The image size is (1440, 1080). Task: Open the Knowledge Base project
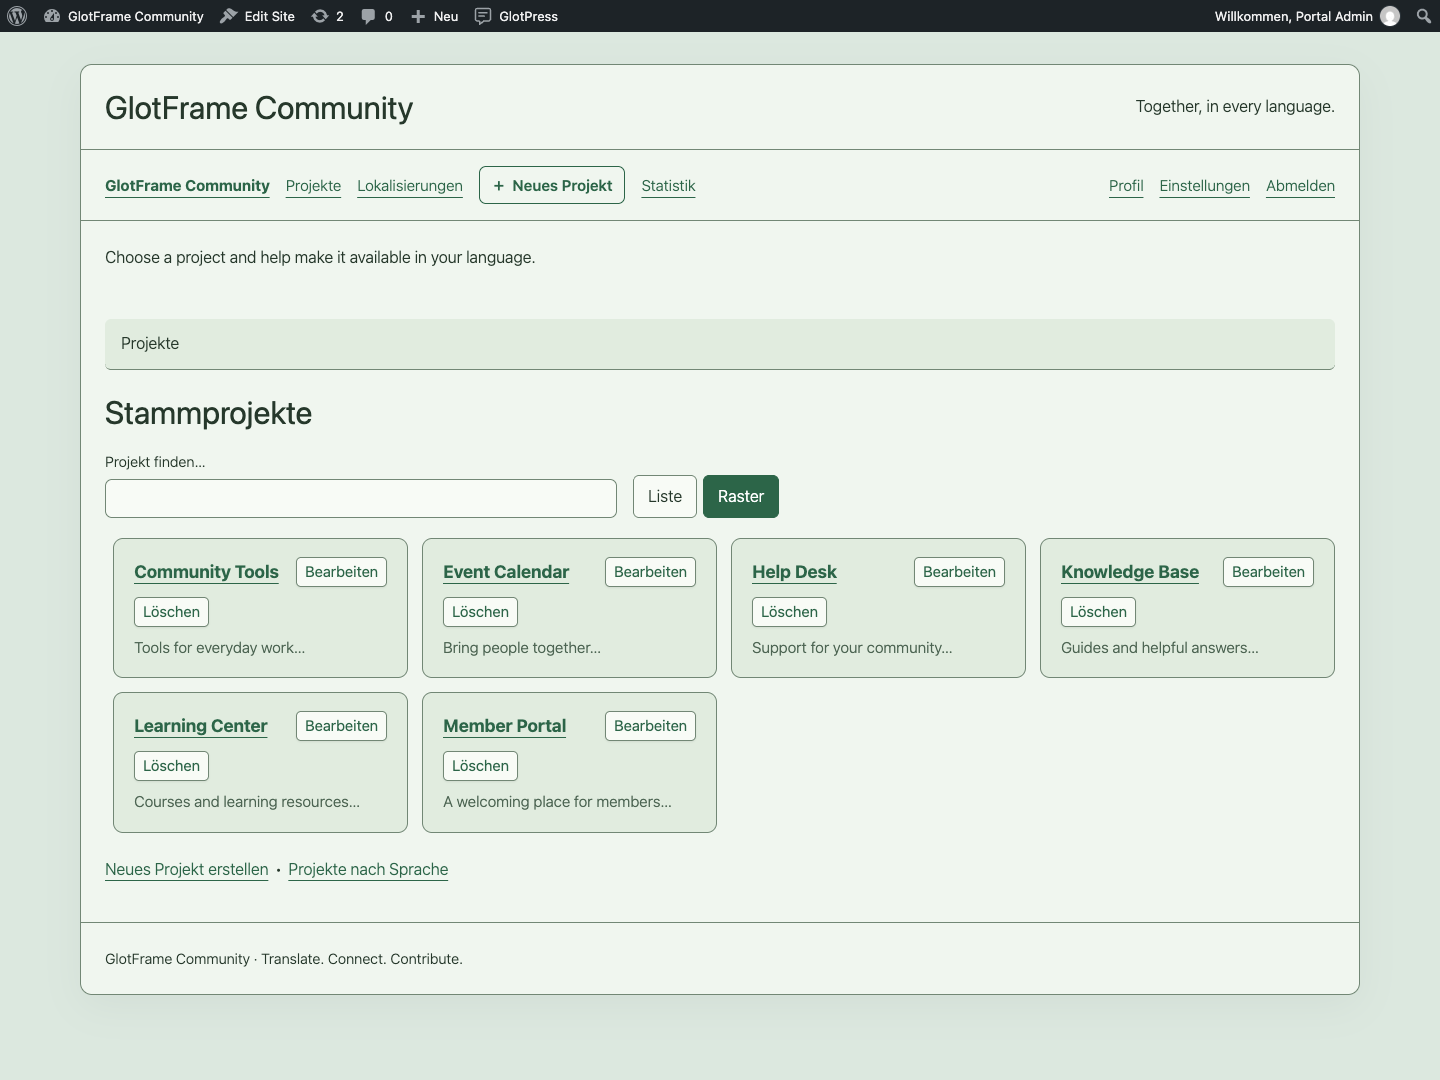[1130, 572]
